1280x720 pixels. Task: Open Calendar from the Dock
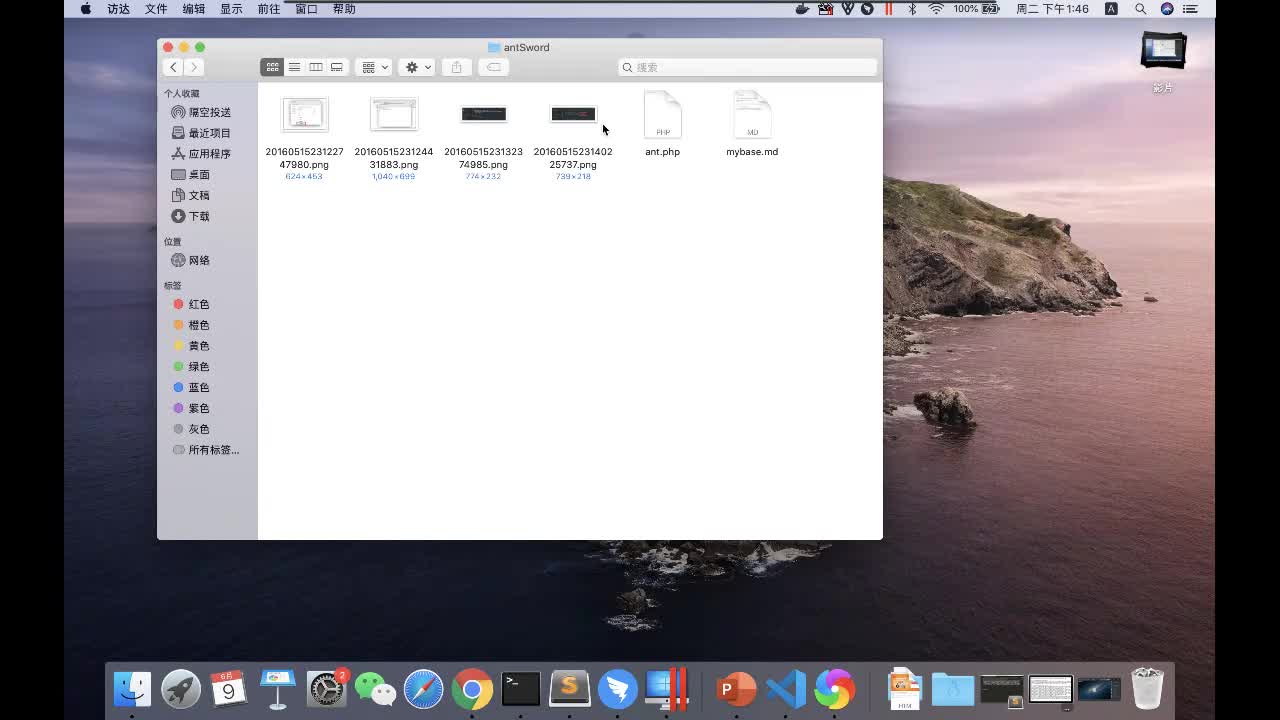coord(229,689)
